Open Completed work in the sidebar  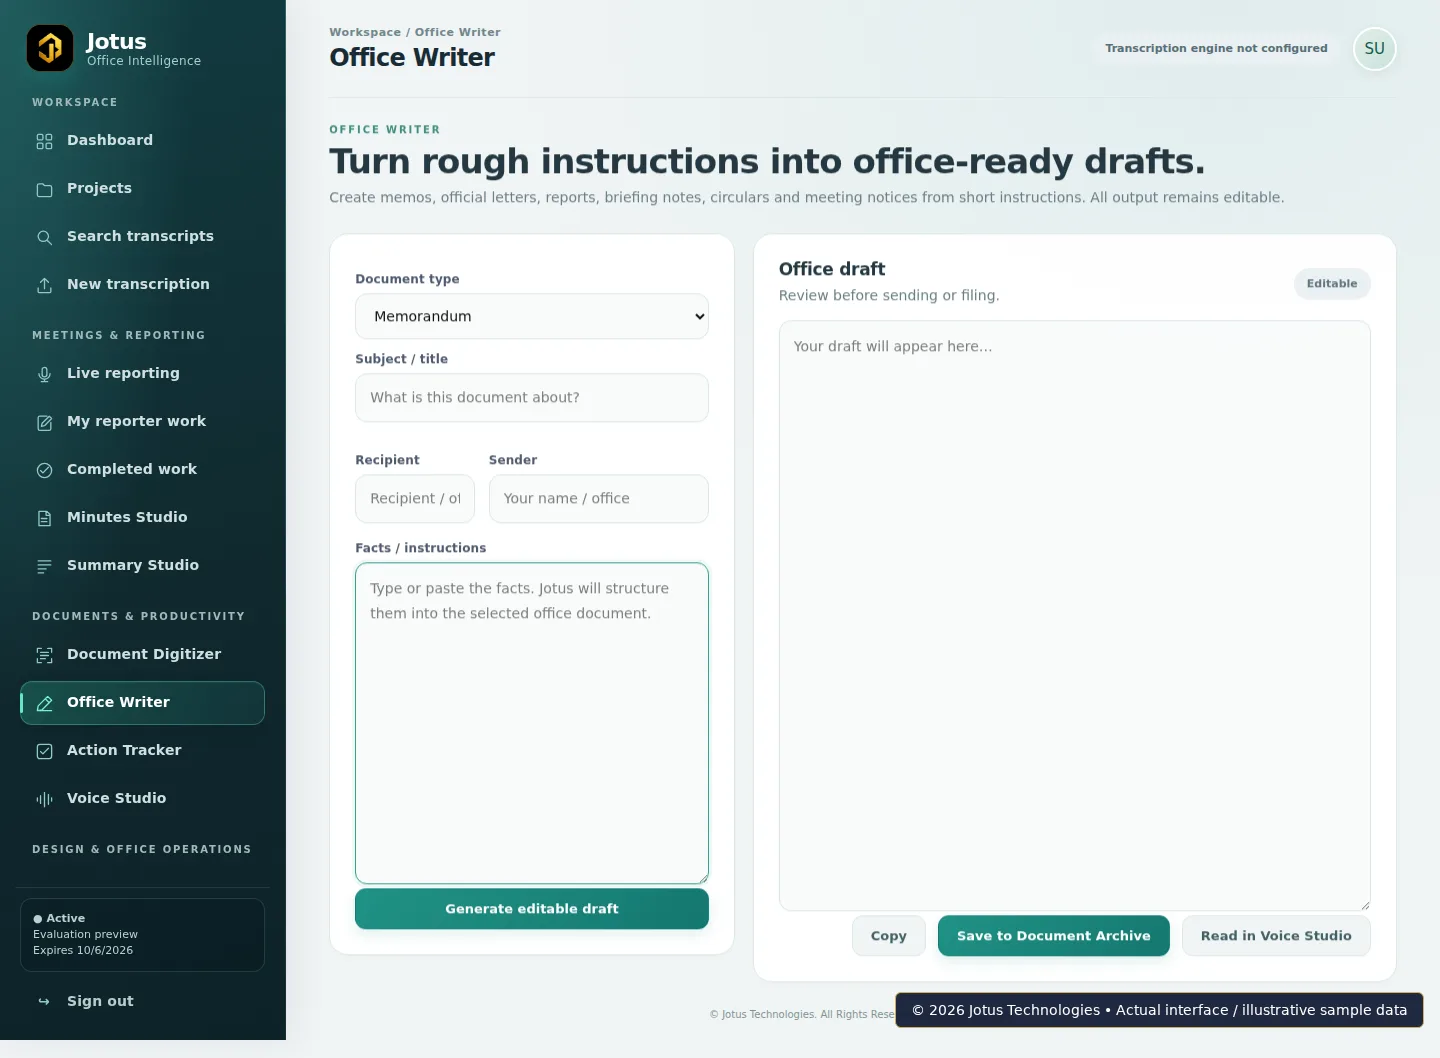pyautogui.click(x=142, y=469)
